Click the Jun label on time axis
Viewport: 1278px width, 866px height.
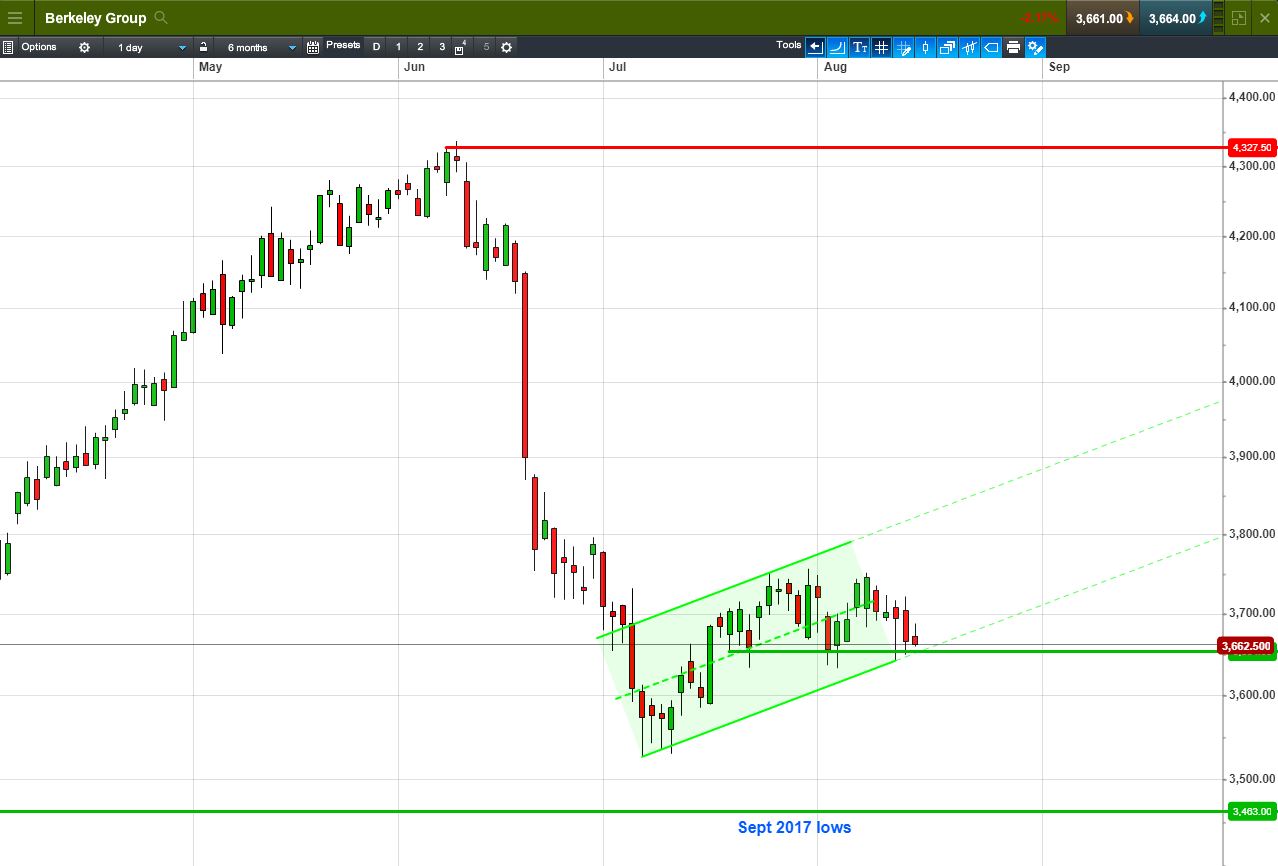[x=414, y=67]
